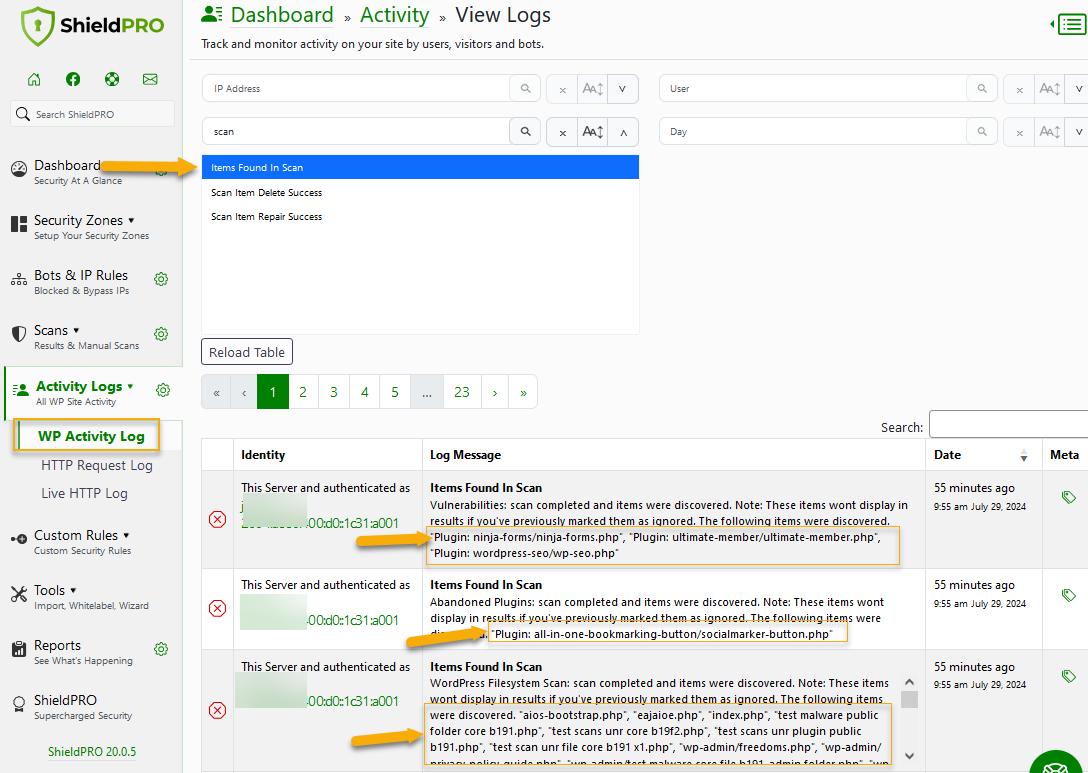Open the Facebook icon link
This screenshot has height=773, width=1088.
click(73, 79)
